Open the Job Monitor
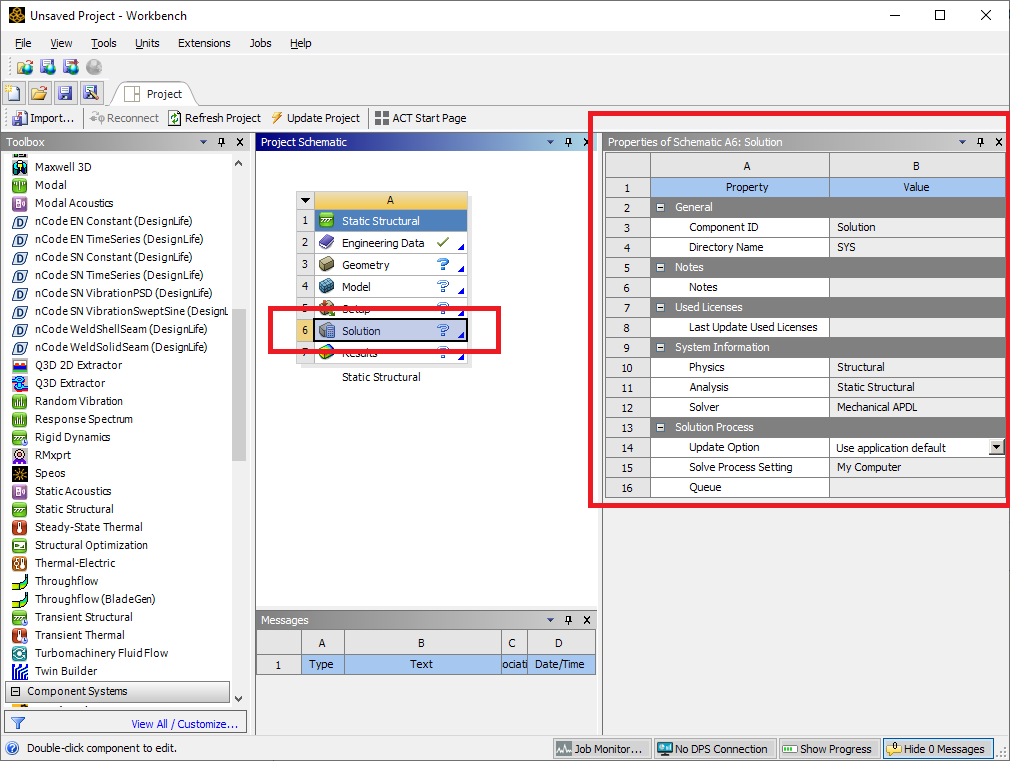The height and width of the screenshot is (761, 1010). point(600,748)
